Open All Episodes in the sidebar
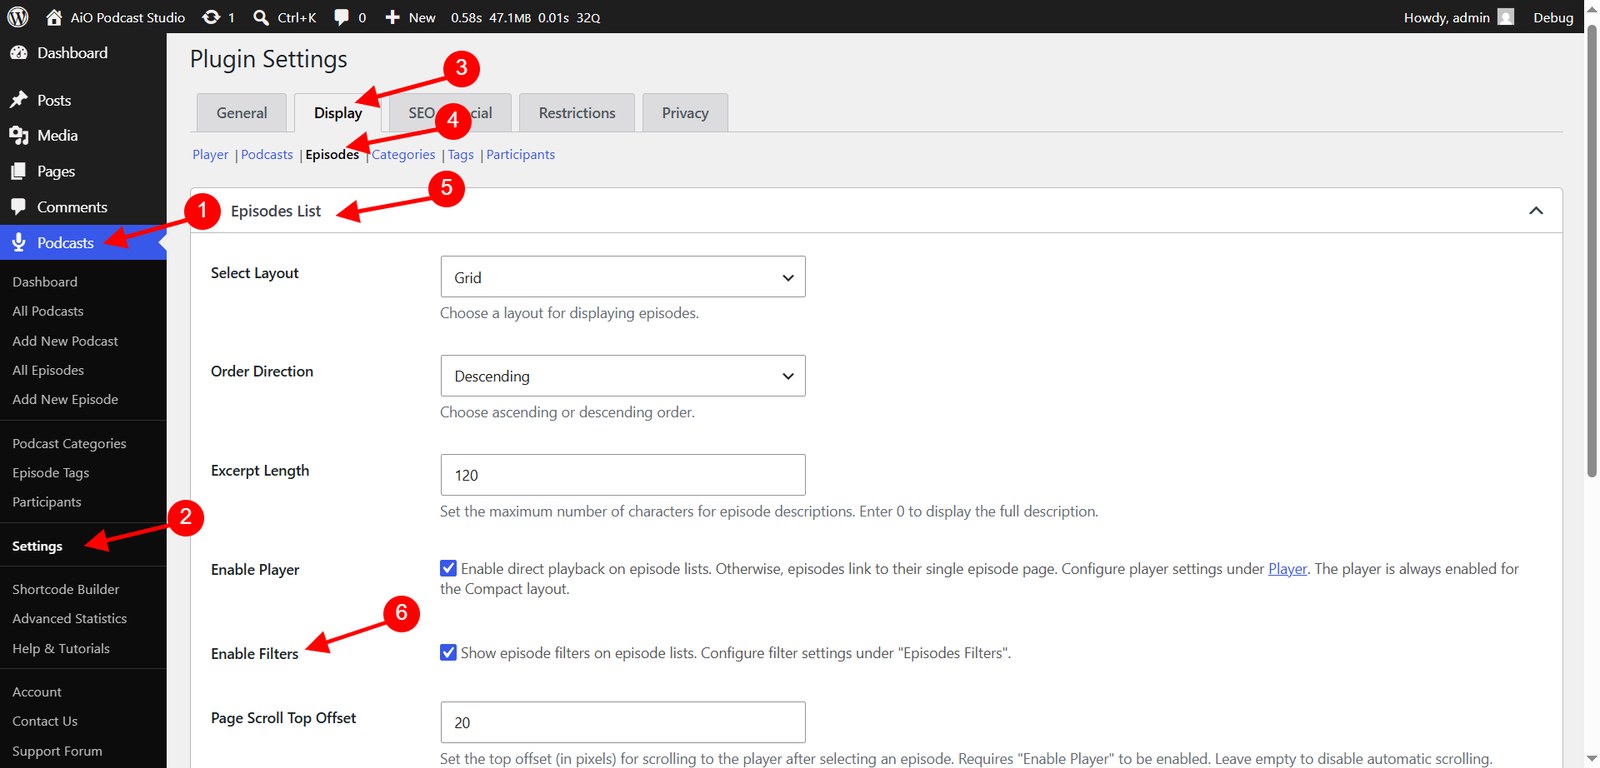1600x768 pixels. pyautogui.click(x=48, y=370)
